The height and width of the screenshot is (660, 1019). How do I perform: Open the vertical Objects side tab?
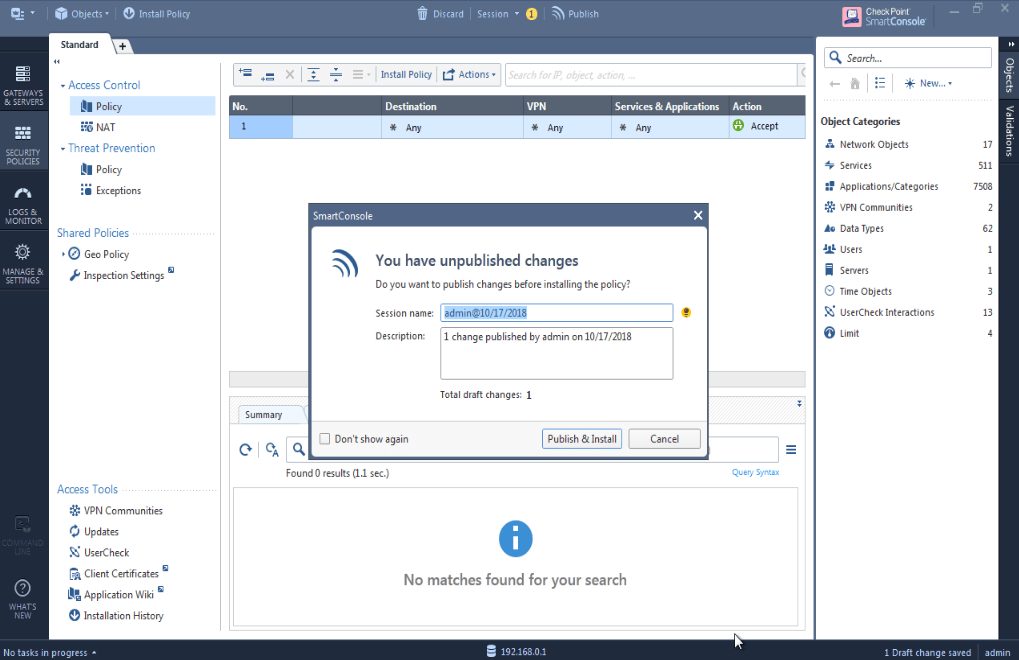[x=1009, y=75]
